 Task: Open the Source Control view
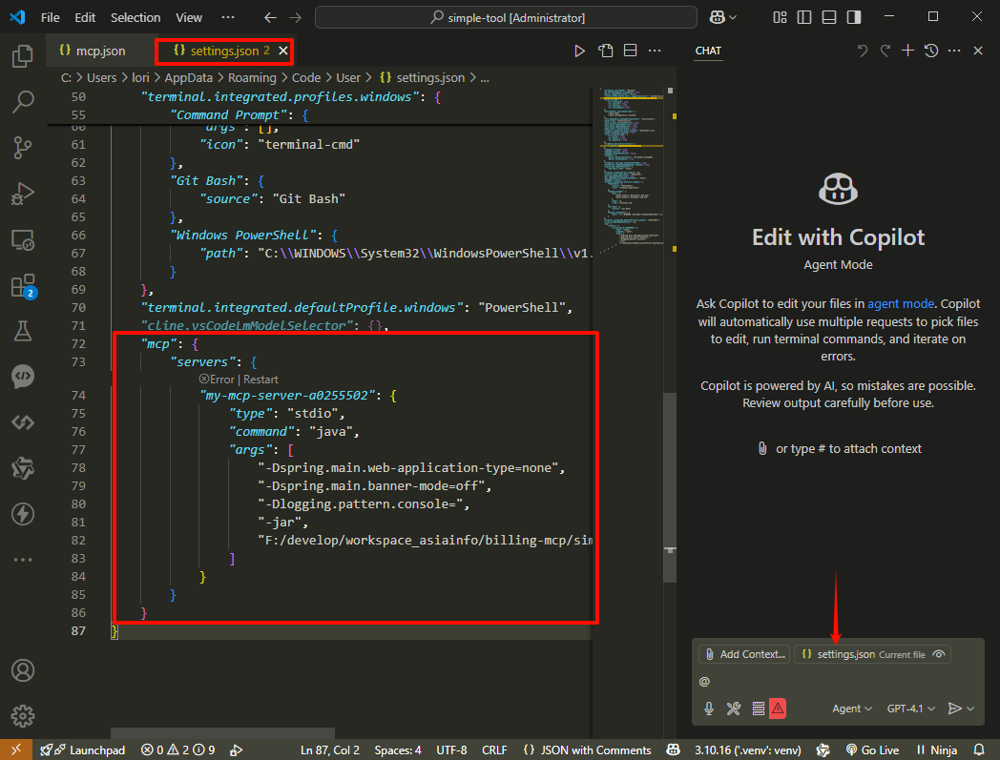tap(22, 148)
